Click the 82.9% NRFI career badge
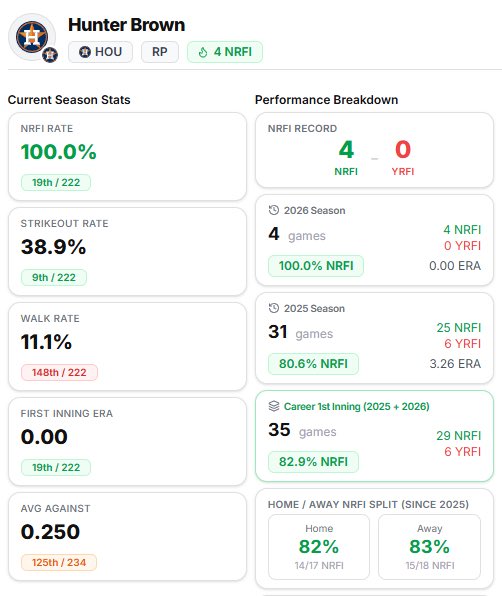The height and width of the screenshot is (596, 502). click(313, 462)
